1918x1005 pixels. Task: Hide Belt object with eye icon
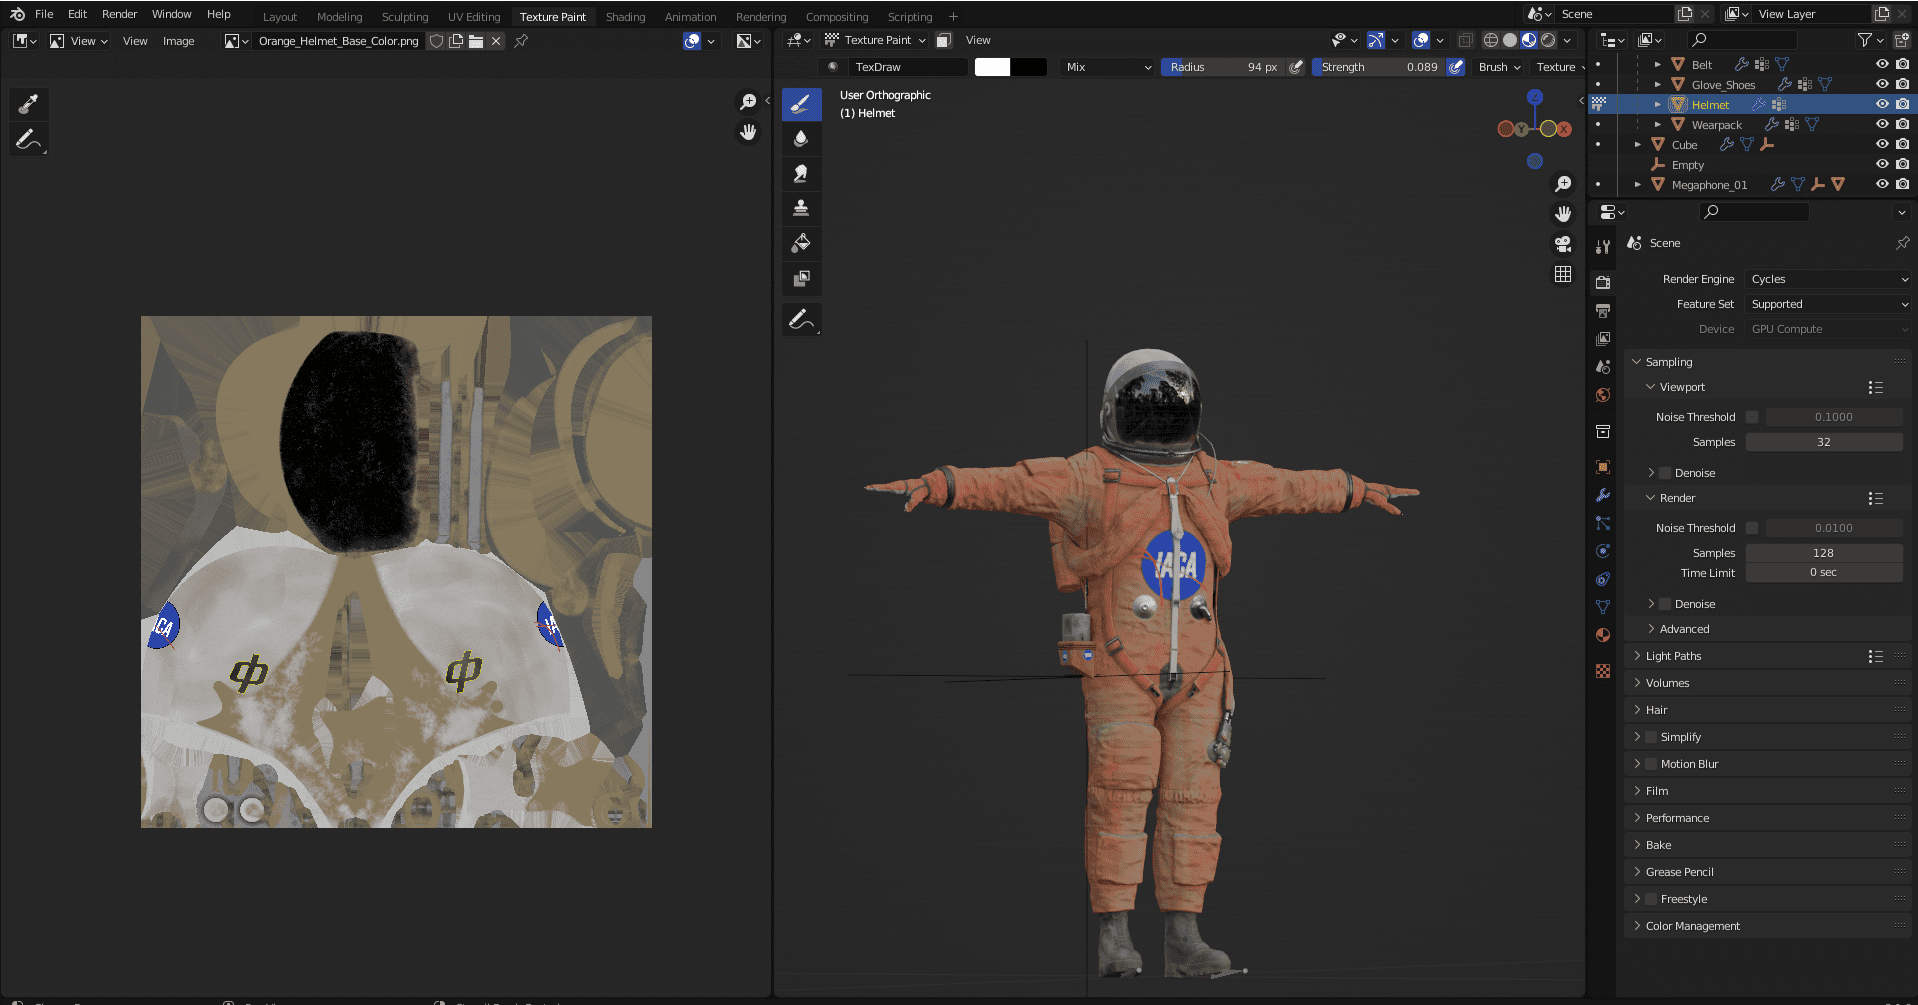[1882, 64]
